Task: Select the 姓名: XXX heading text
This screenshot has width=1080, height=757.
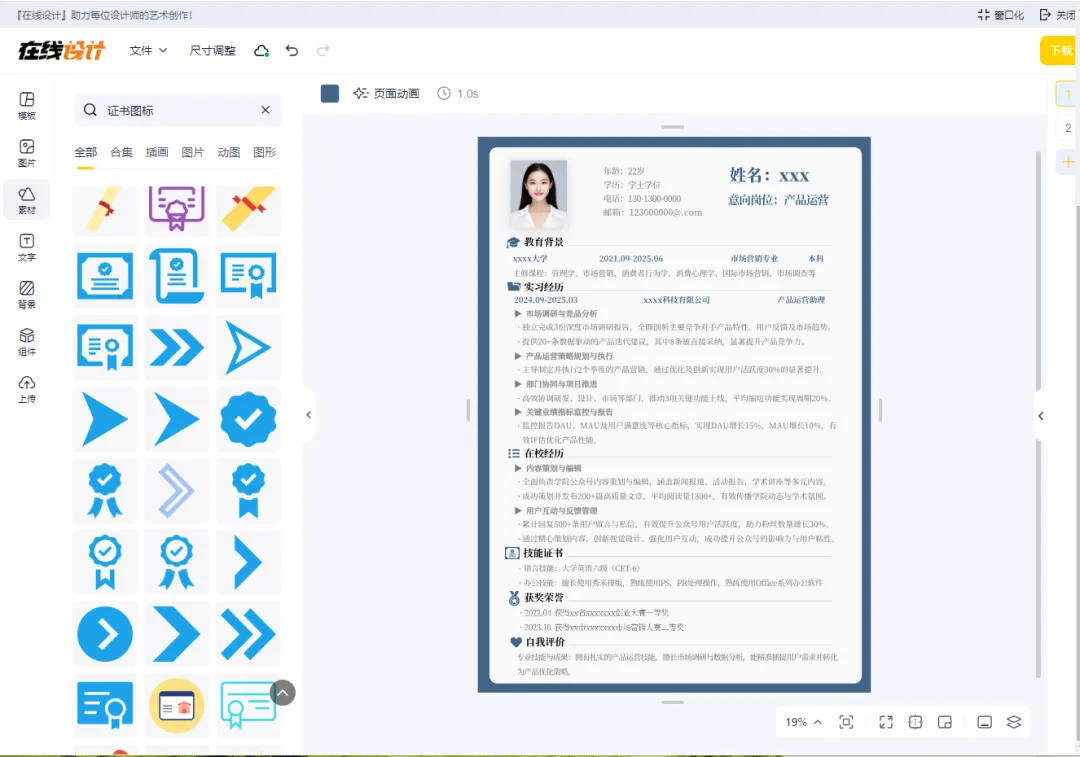Action: coord(769,176)
